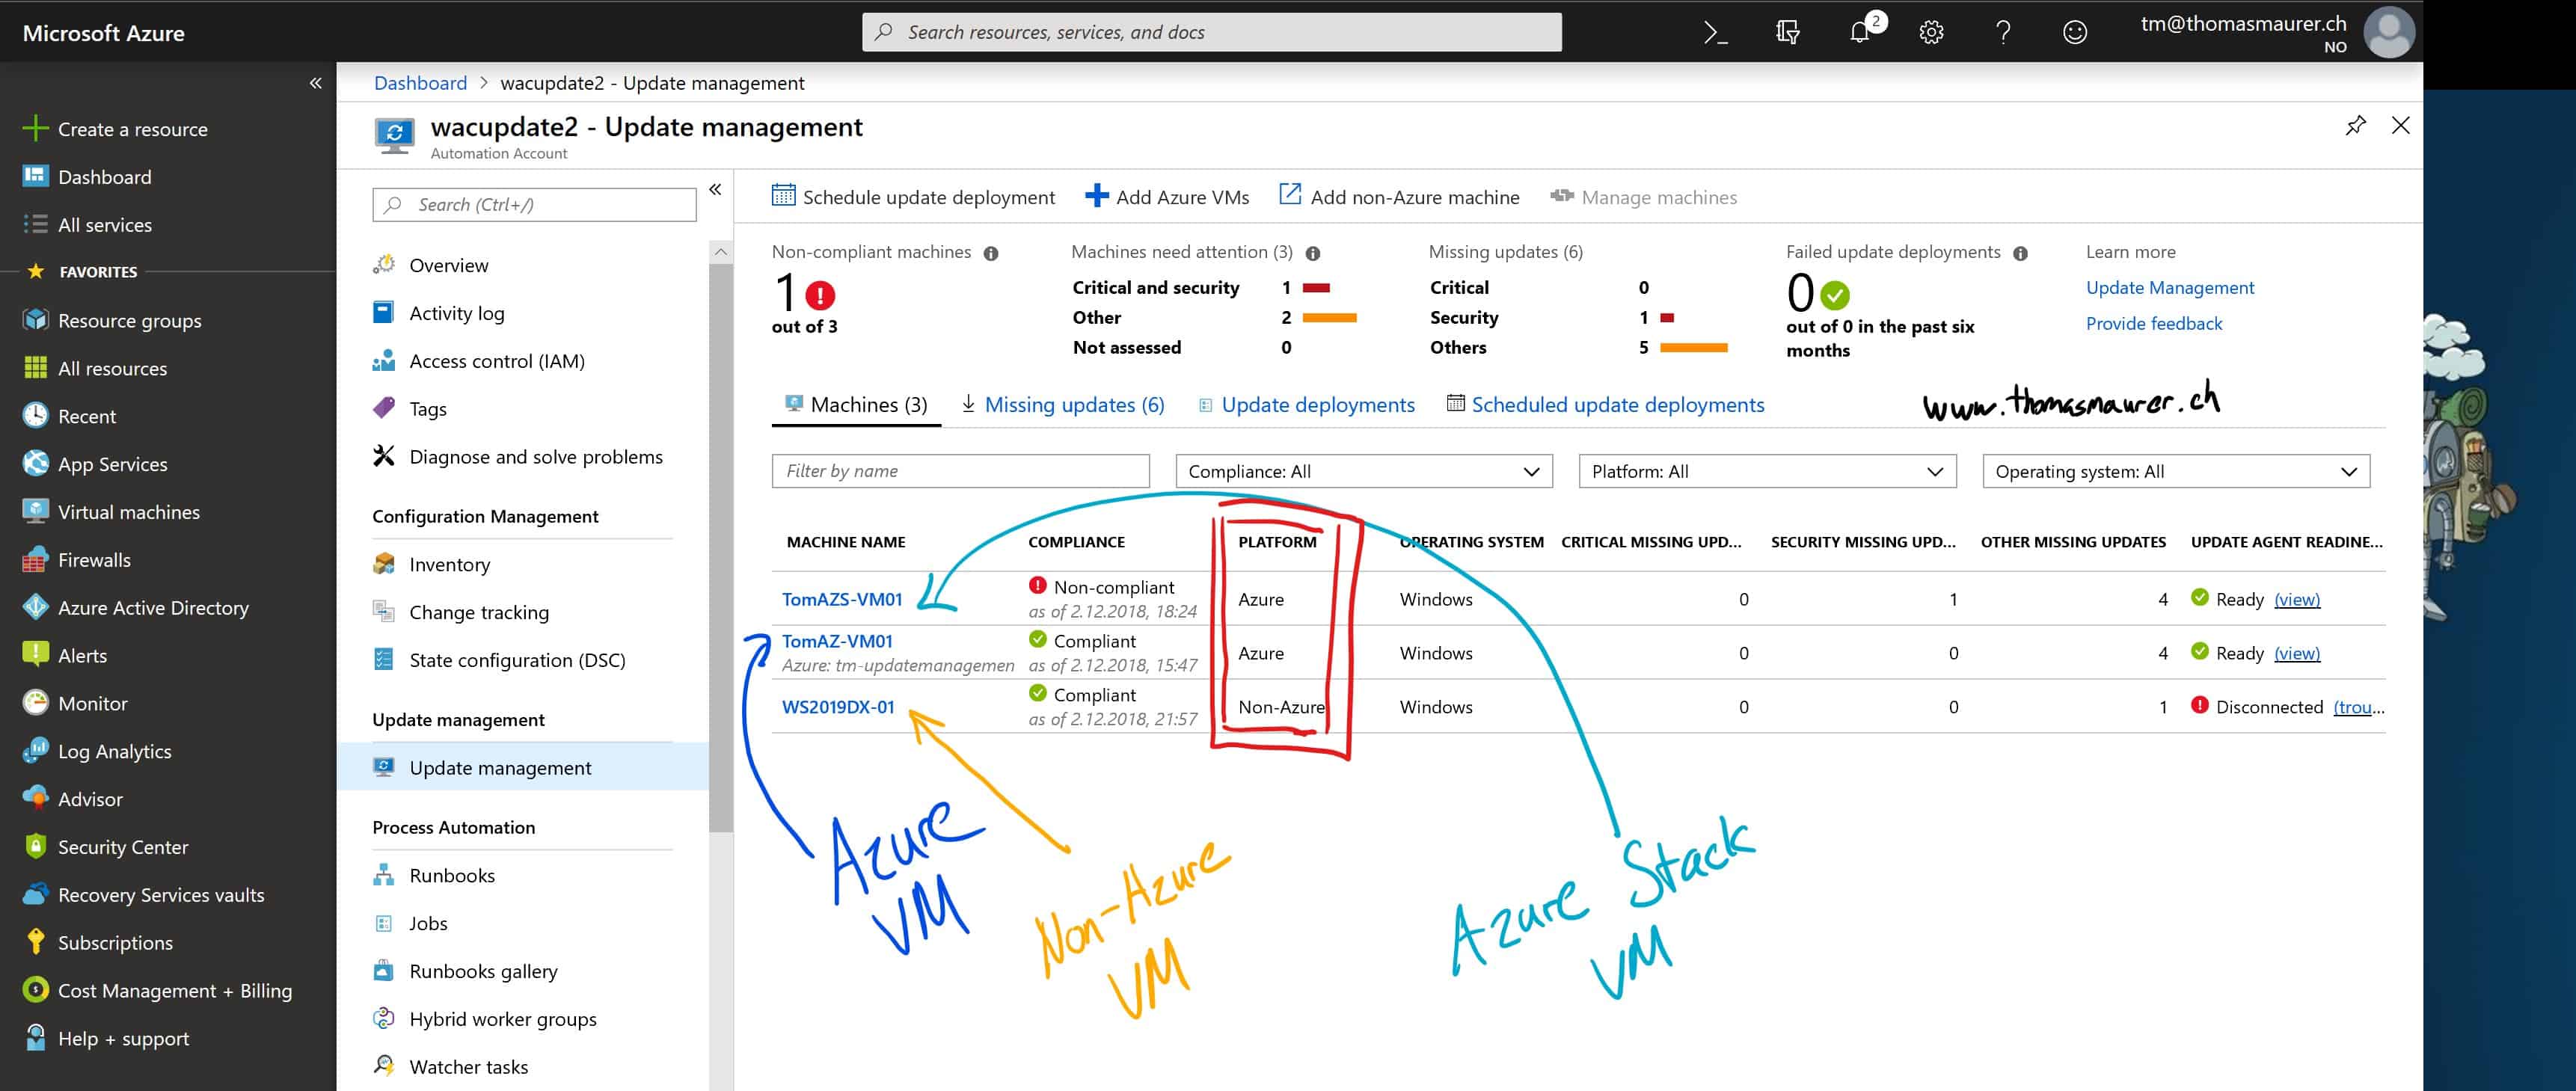This screenshot has height=1091, width=2576.
Task: Click the Dashboard icon in the sidebar
Action: tap(35, 177)
